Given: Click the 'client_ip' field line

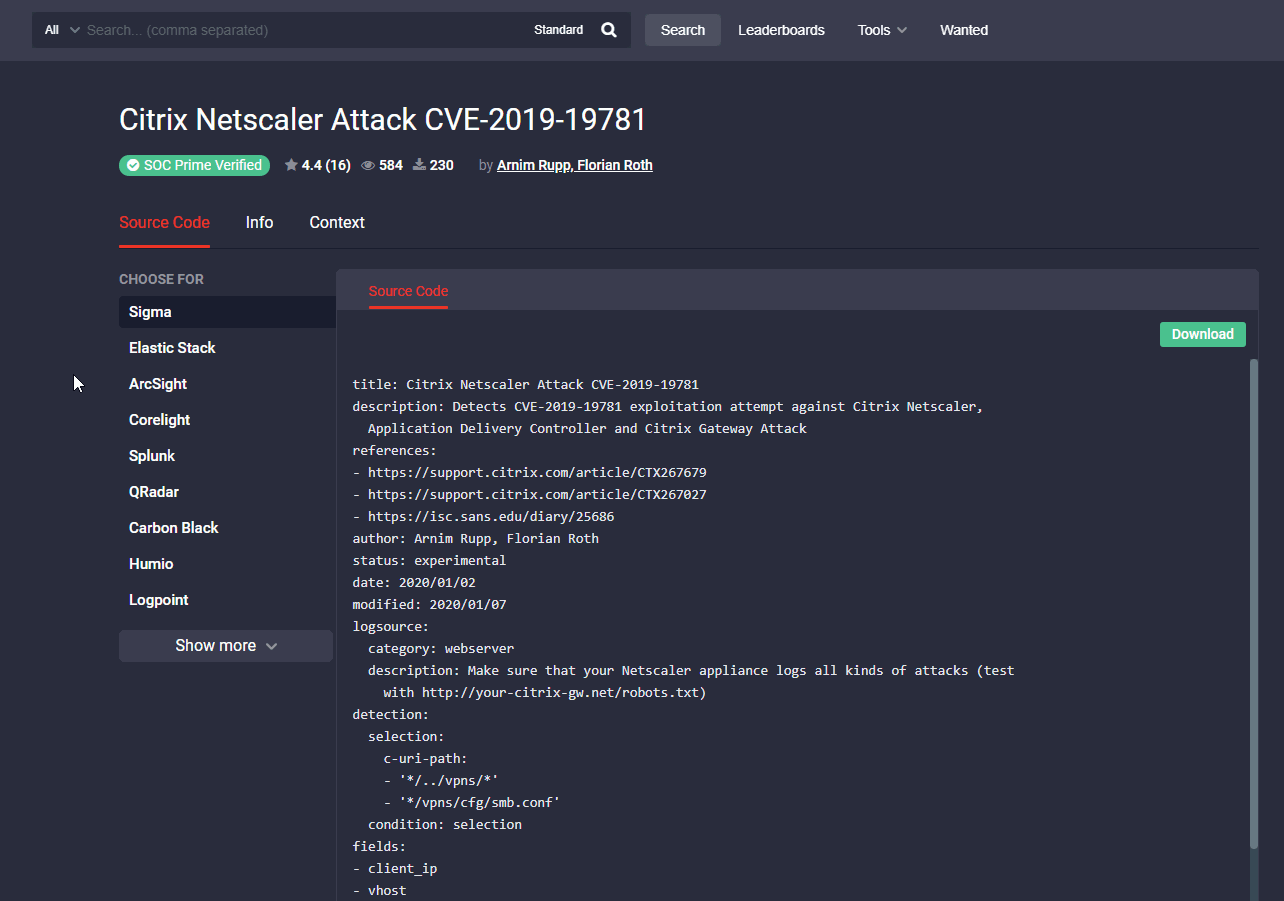Looking at the screenshot, I should (395, 868).
